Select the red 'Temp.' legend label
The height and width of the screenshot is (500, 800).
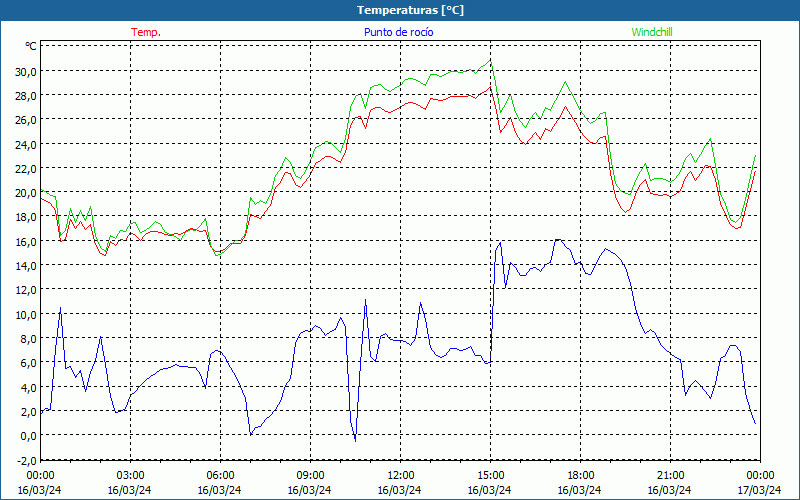pos(146,32)
